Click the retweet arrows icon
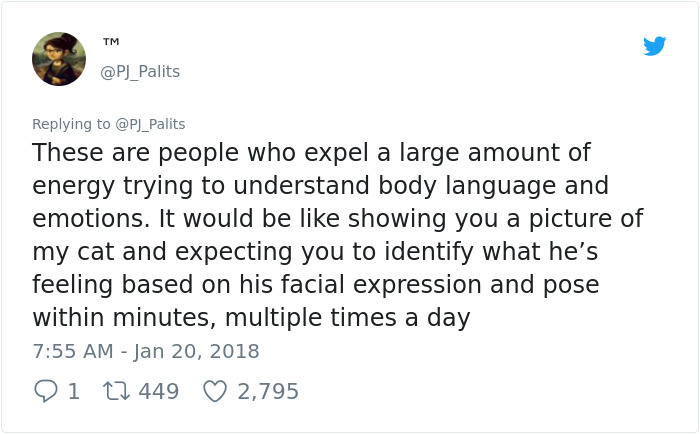Screen dimensions: 700x434 (x=116, y=391)
